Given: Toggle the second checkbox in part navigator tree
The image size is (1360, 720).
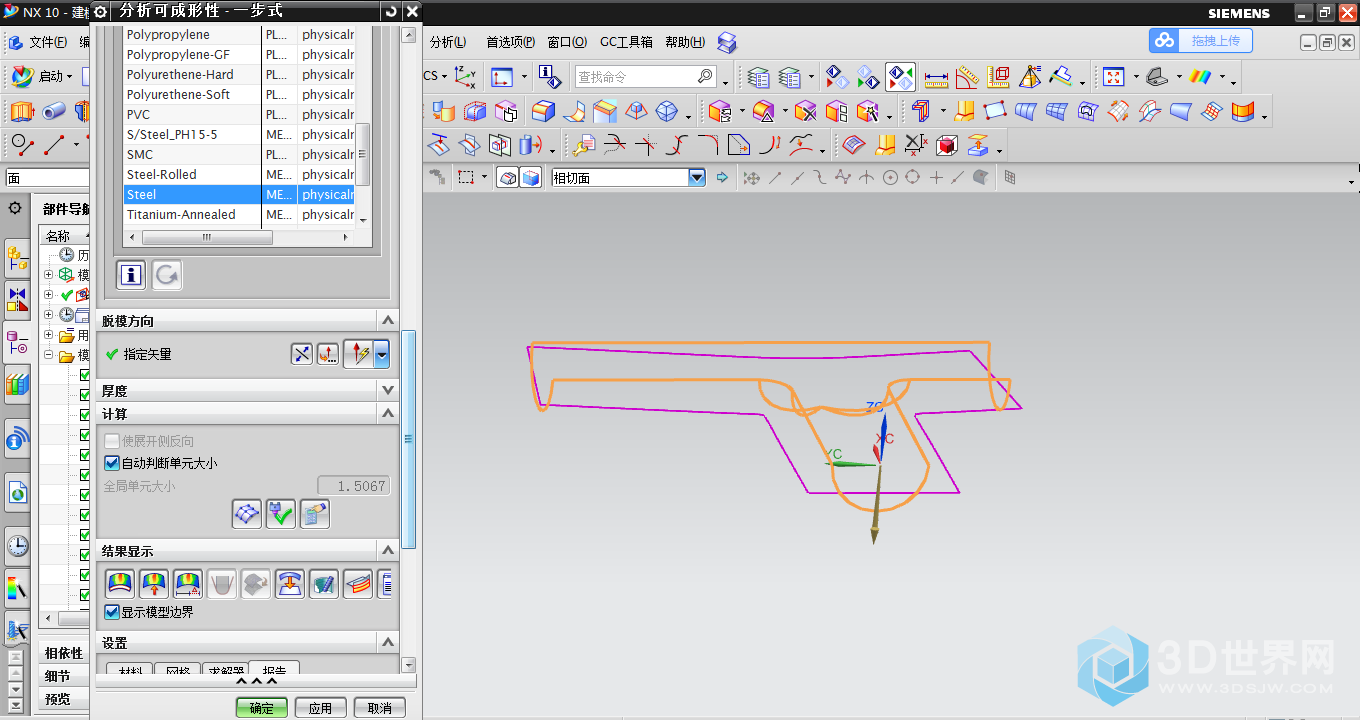Looking at the screenshot, I should [x=86, y=395].
